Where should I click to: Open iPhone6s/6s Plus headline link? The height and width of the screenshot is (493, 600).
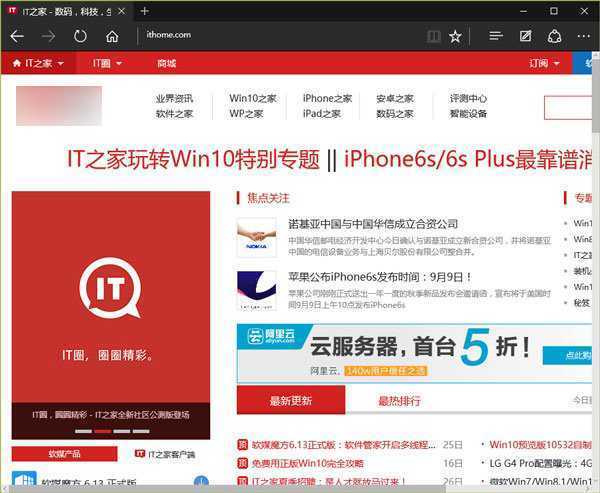point(468,159)
